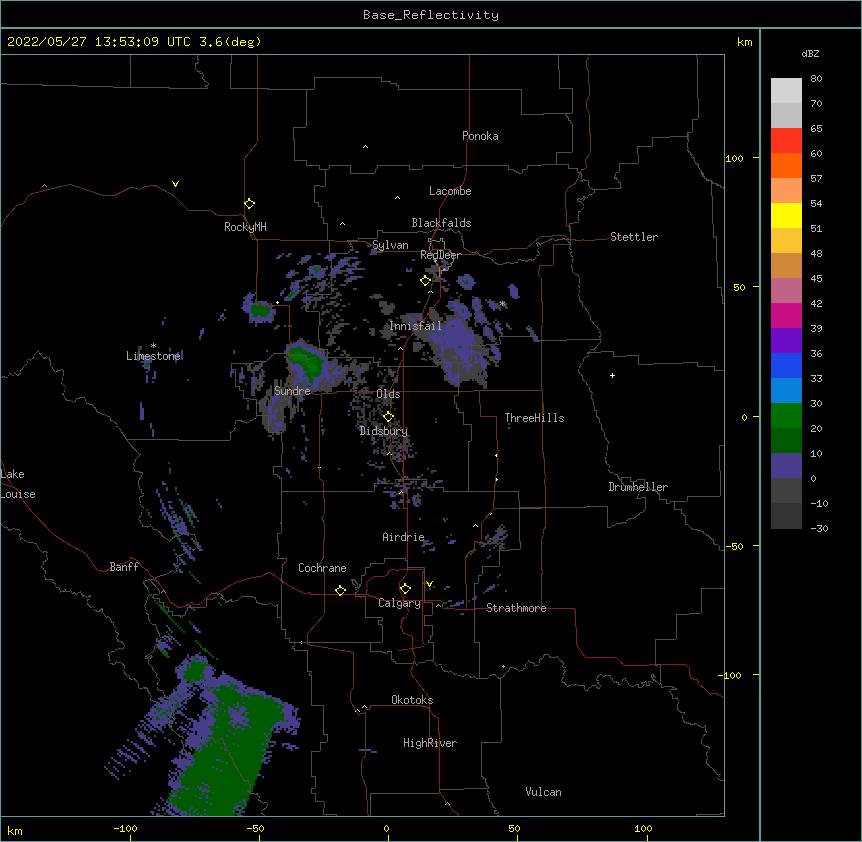Select the HighRiver label

point(430,743)
